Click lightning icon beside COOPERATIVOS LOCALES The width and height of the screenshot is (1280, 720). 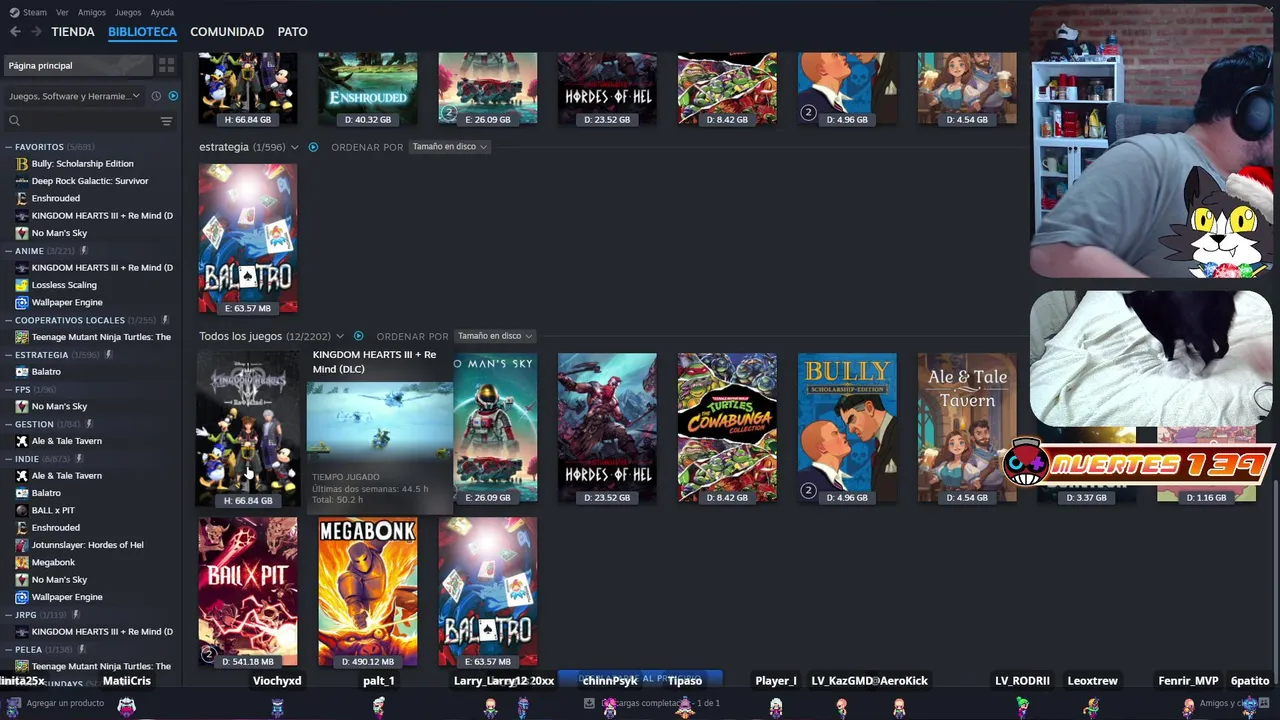pos(165,320)
